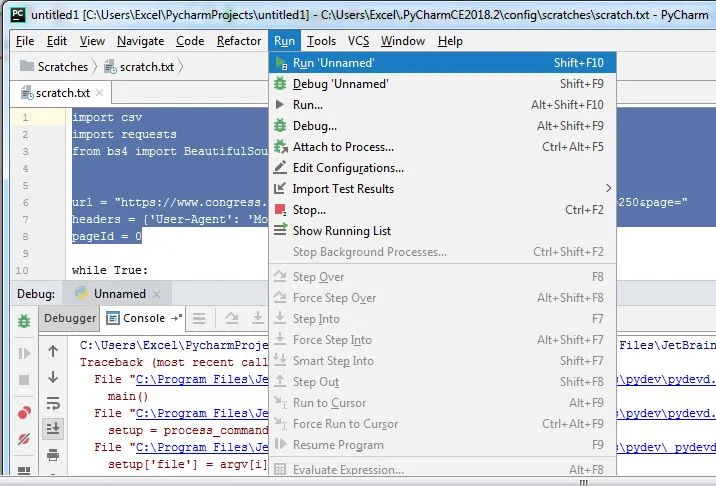Open the Code menu
The image size is (716, 486).
190,41
